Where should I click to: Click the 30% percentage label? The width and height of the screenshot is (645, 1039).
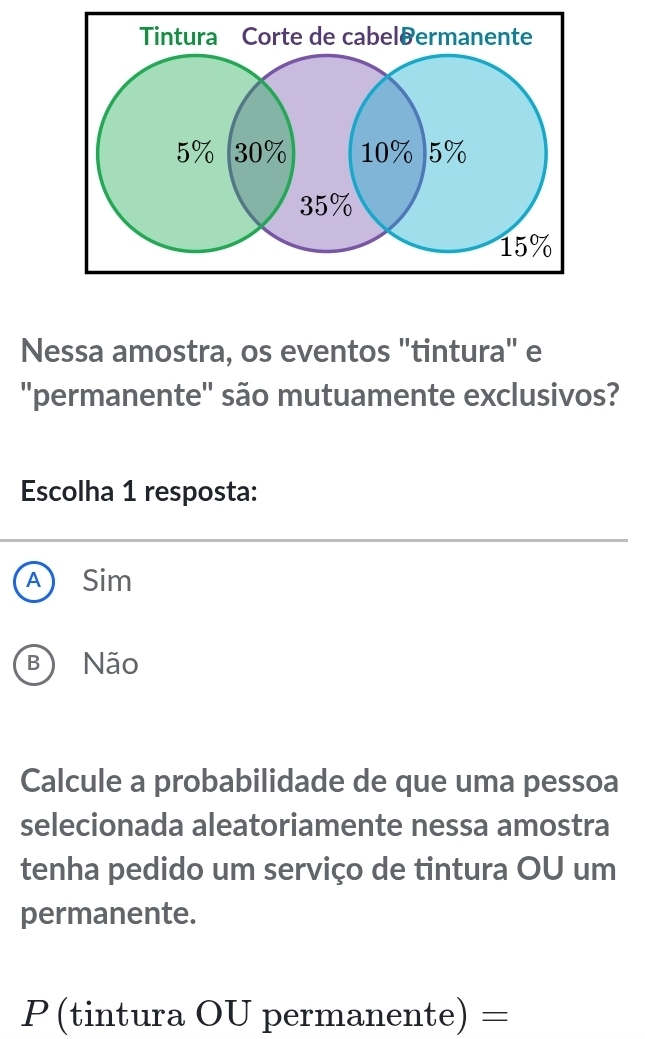pyautogui.click(x=262, y=153)
